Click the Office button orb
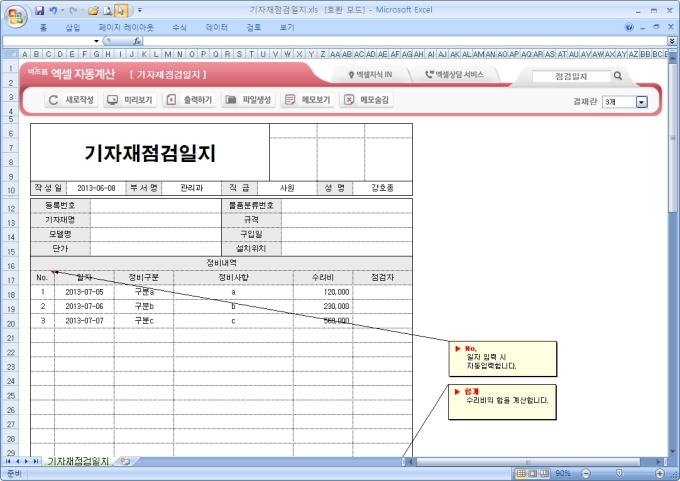The image size is (680, 481). [x=14, y=13]
